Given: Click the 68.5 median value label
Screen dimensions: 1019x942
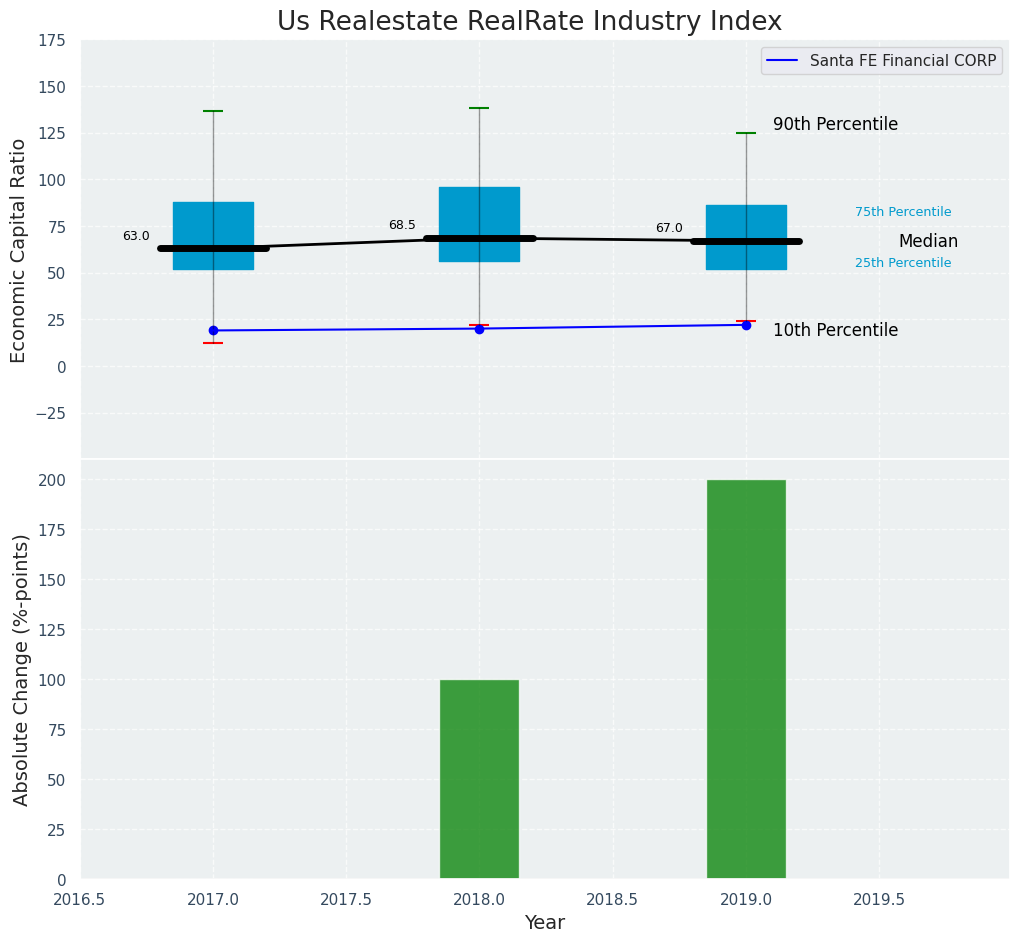Looking at the screenshot, I should coord(402,226).
